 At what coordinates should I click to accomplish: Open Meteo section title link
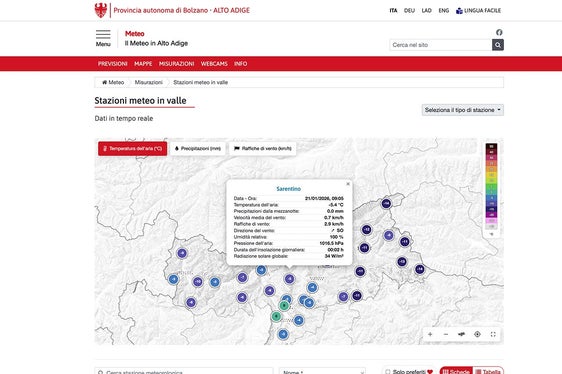pos(135,34)
